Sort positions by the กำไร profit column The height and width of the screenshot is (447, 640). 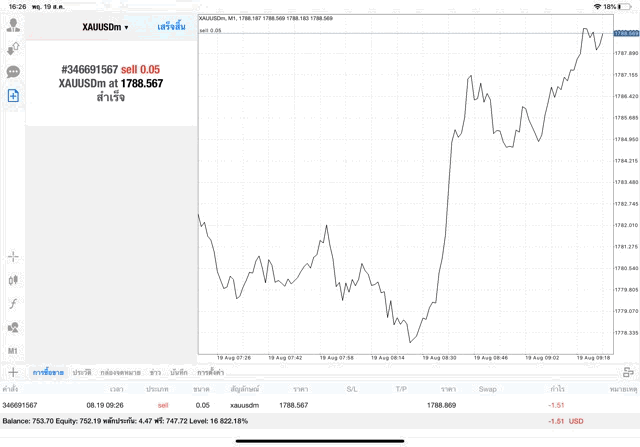pyautogui.click(x=557, y=388)
